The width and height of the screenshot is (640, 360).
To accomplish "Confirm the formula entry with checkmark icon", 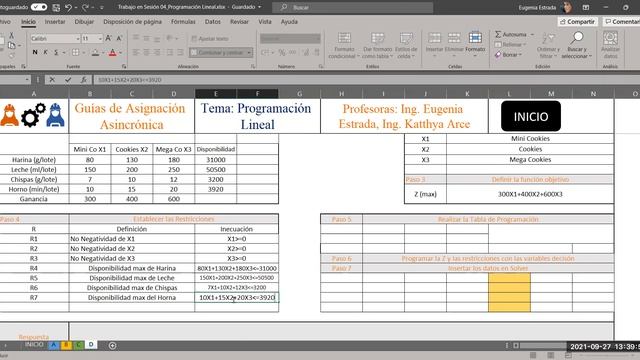I will click(68, 80).
